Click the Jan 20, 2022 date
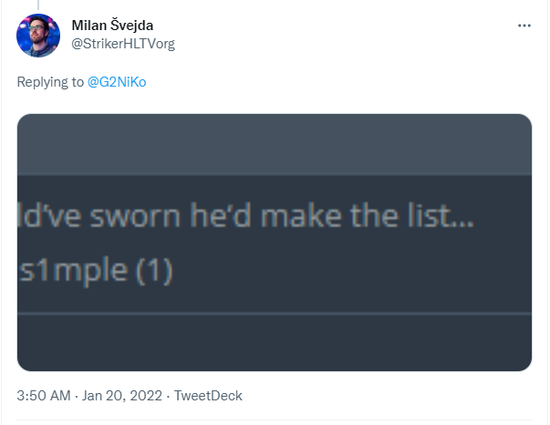The width and height of the screenshot is (550, 425). click(x=122, y=396)
